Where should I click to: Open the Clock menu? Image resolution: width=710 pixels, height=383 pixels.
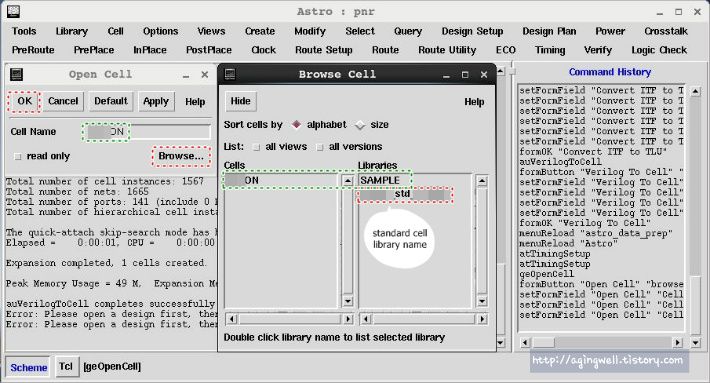264,50
